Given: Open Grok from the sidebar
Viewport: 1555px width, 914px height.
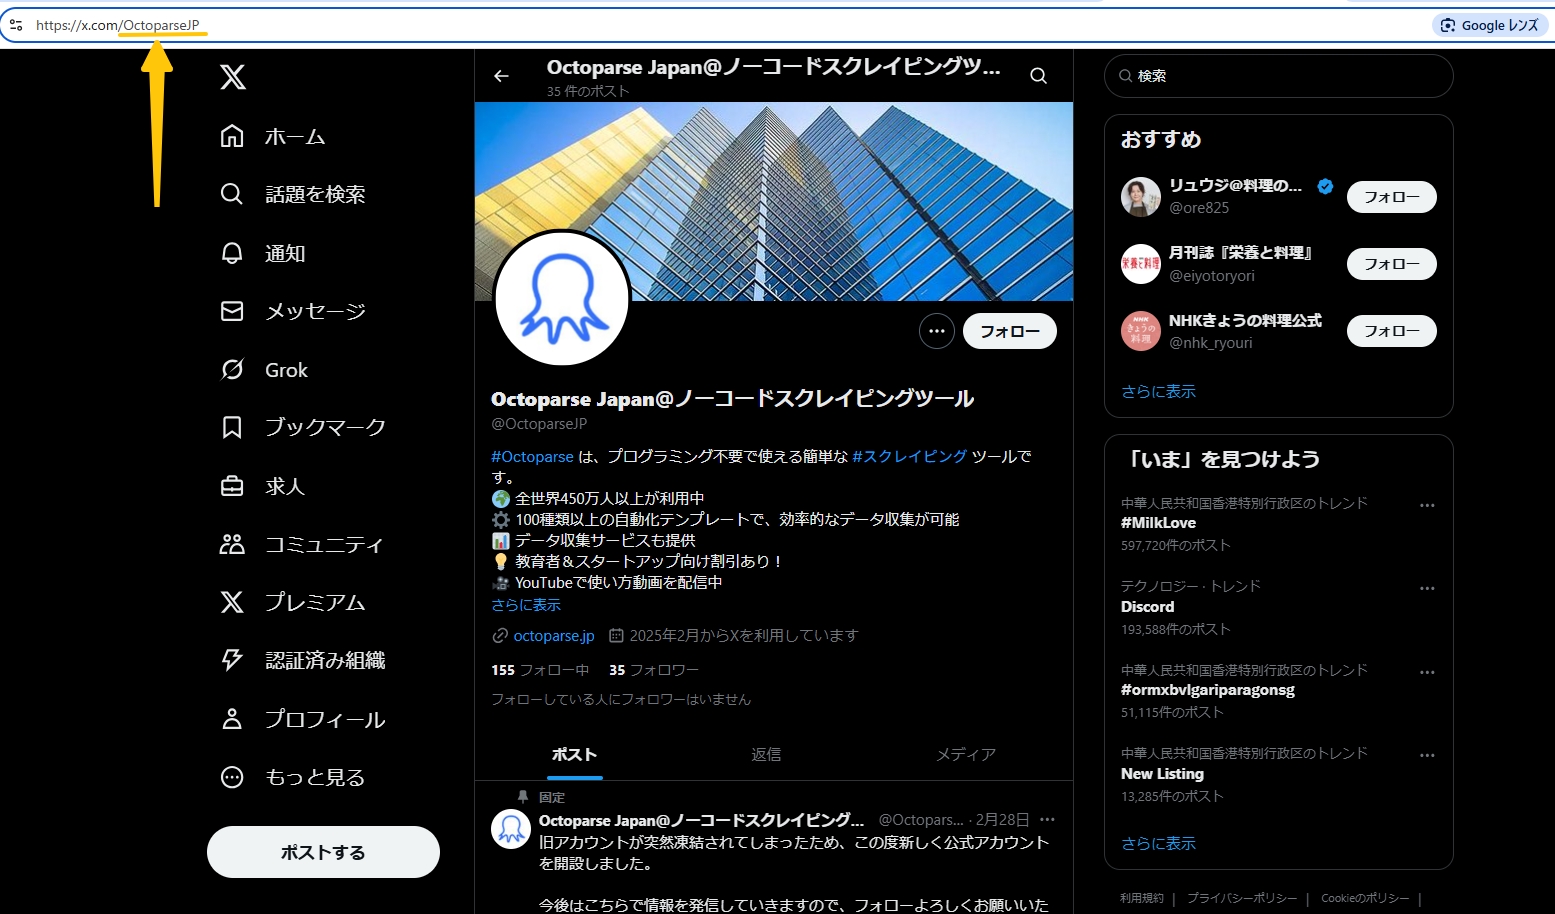Looking at the screenshot, I should click(264, 370).
